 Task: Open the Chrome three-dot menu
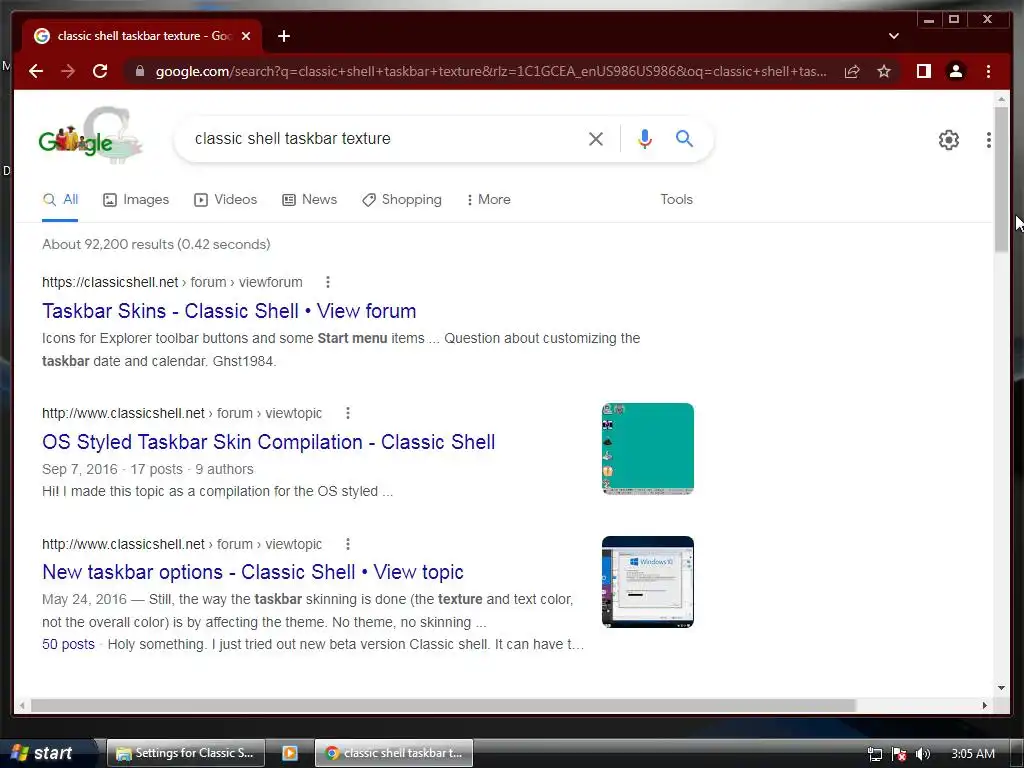tap(988, 71)
